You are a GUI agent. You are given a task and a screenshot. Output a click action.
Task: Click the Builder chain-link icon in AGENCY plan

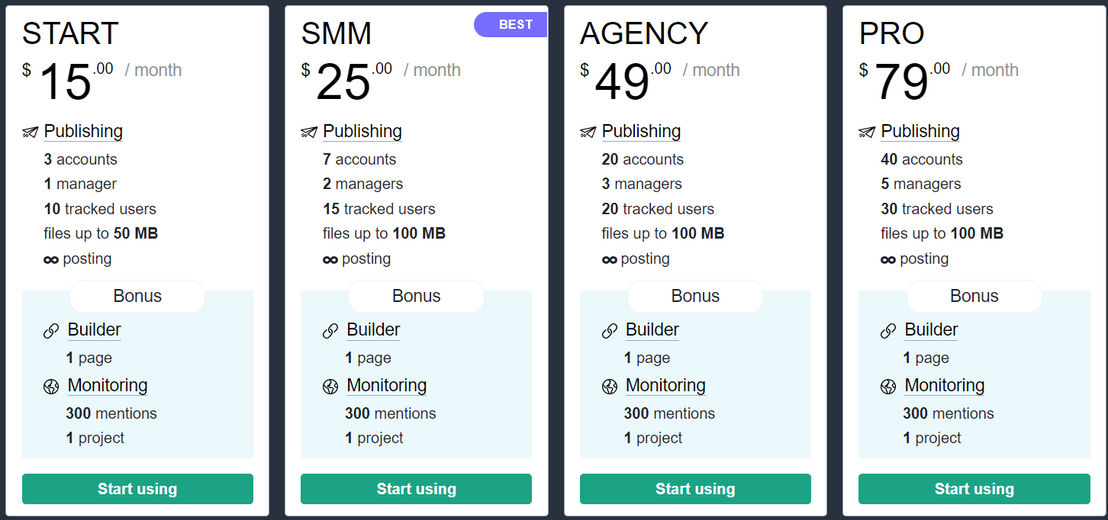[x=609, y=331]
